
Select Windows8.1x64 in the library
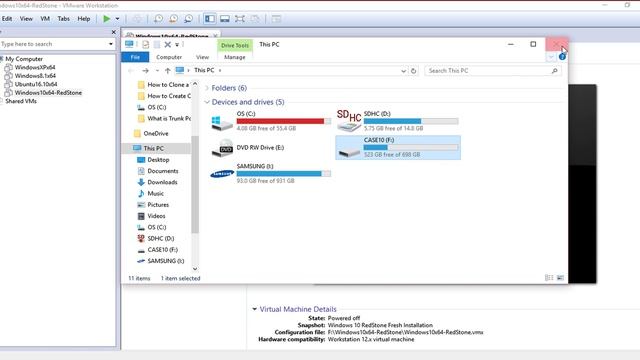coord(35,76)
